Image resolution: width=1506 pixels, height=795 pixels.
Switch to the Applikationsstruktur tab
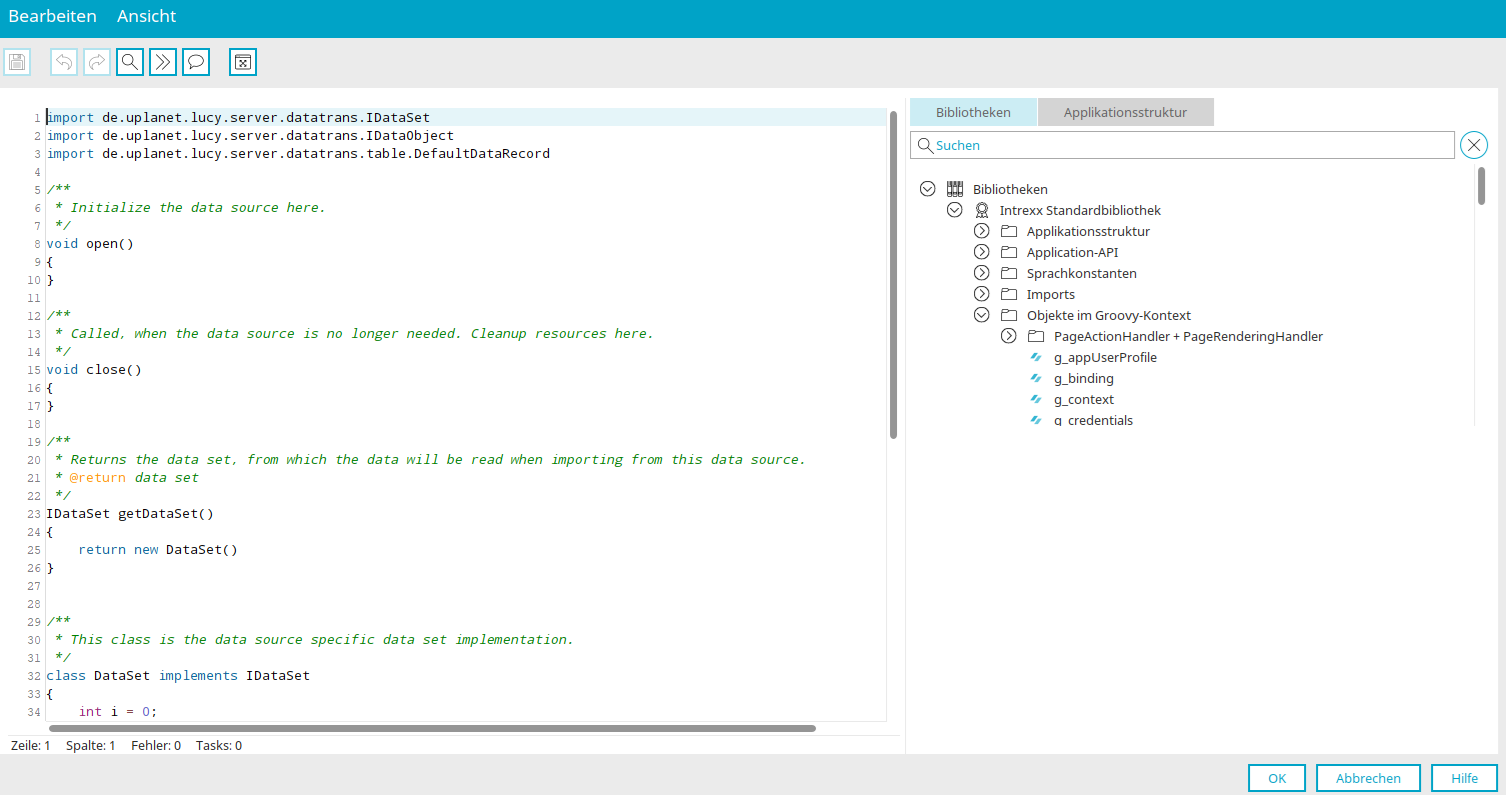click(1126, 112)
